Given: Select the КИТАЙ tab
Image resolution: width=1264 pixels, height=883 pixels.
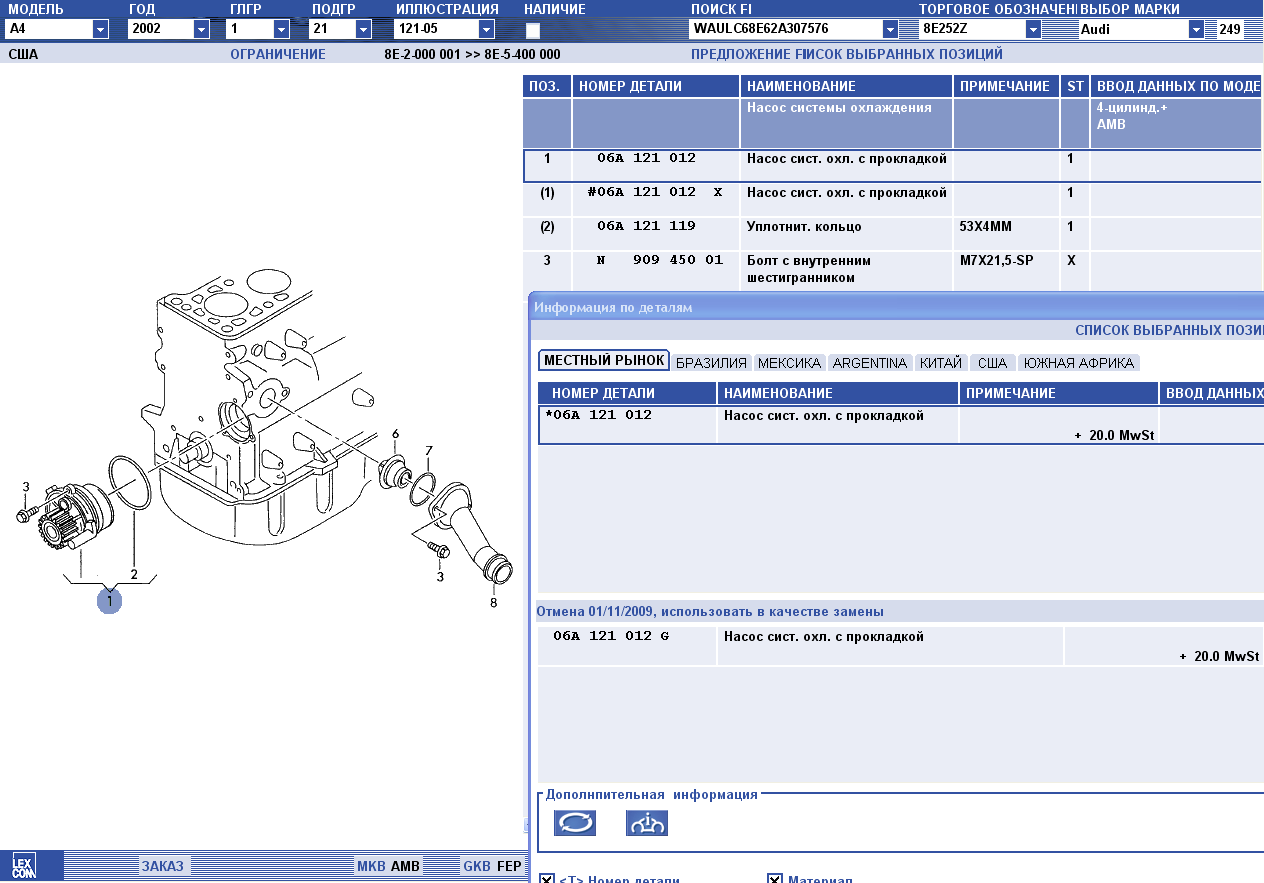Looking at the screenshot, I should click(x=940, y=363).
